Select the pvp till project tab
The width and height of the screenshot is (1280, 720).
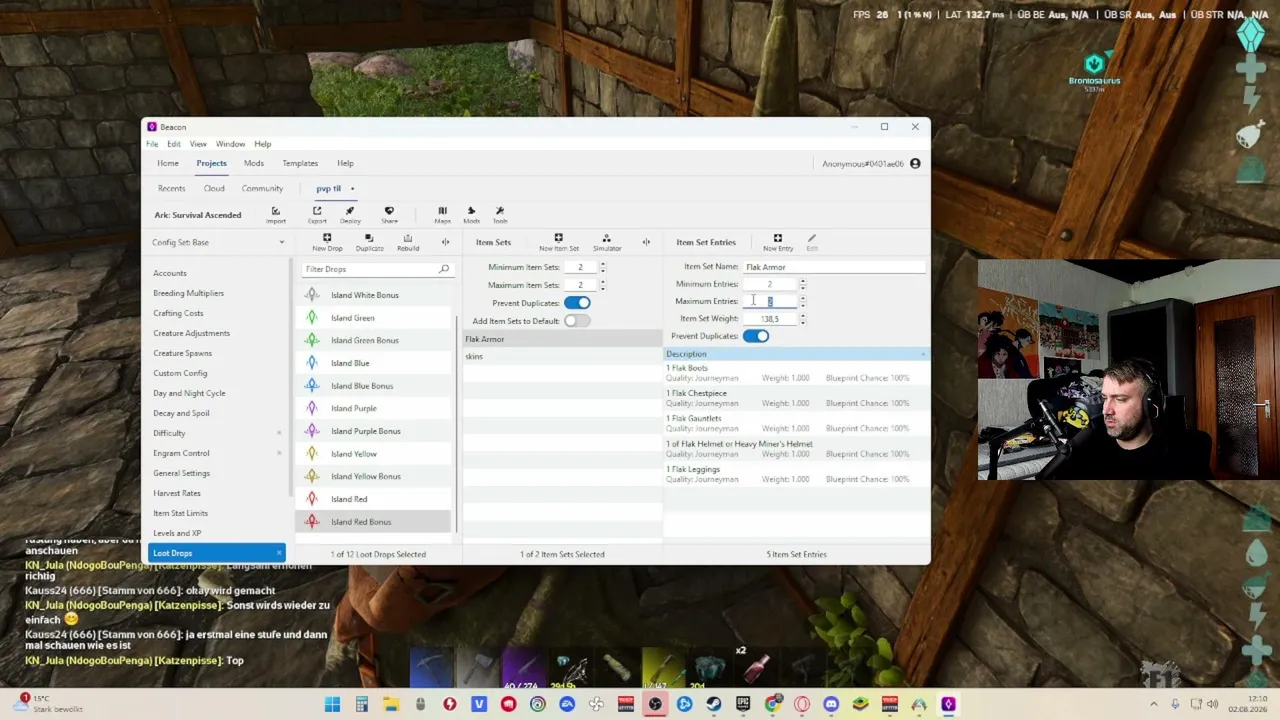coord(328,188)
